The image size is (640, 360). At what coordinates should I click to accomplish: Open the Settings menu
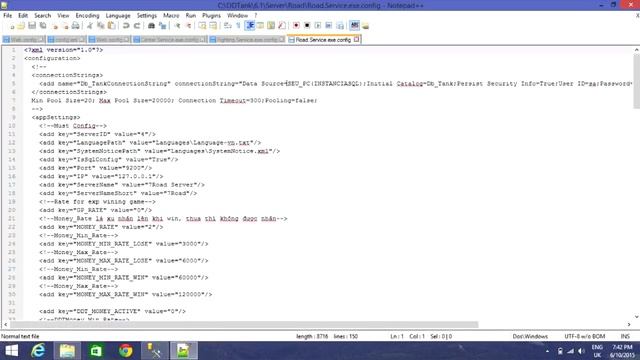tap(147, 16)
